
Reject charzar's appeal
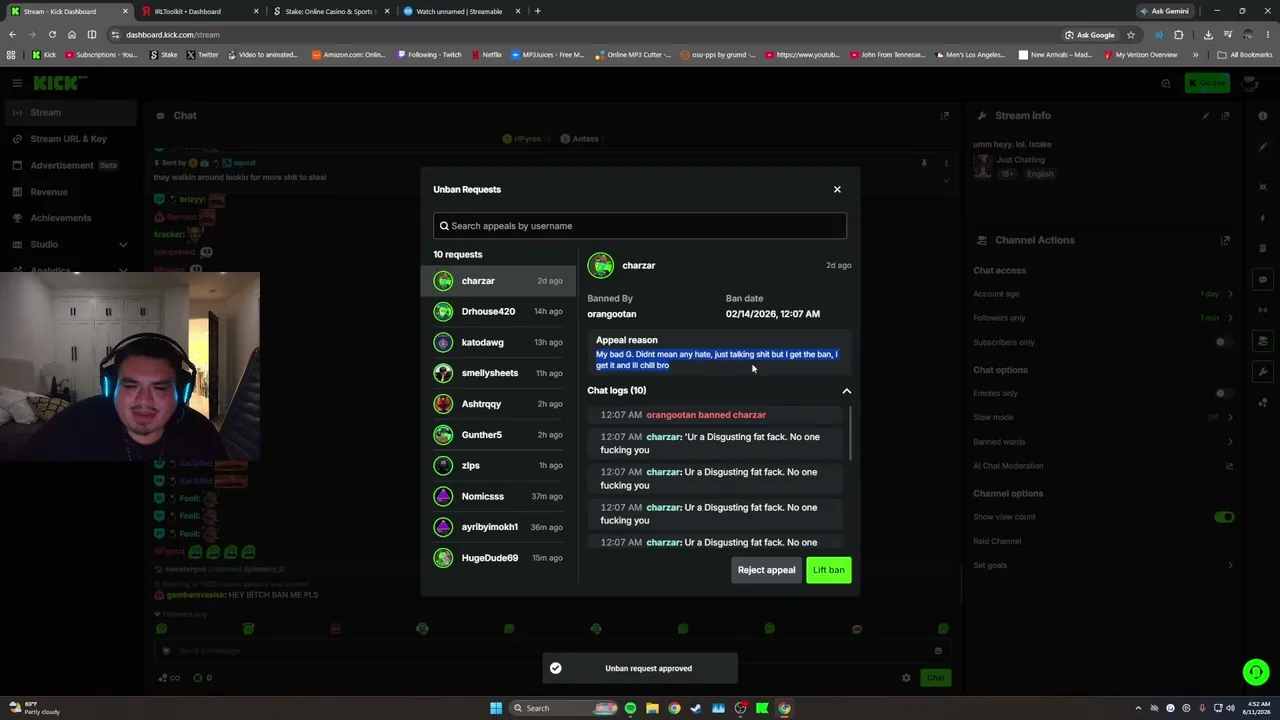(767, 570)
